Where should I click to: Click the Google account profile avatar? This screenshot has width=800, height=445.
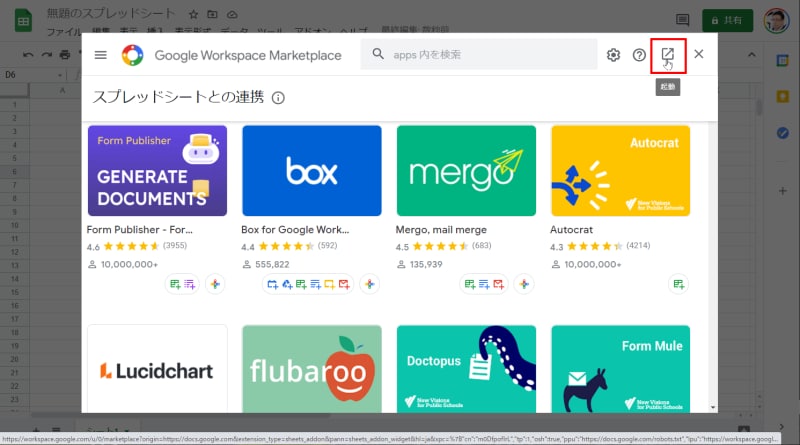[x=774, y=20]
